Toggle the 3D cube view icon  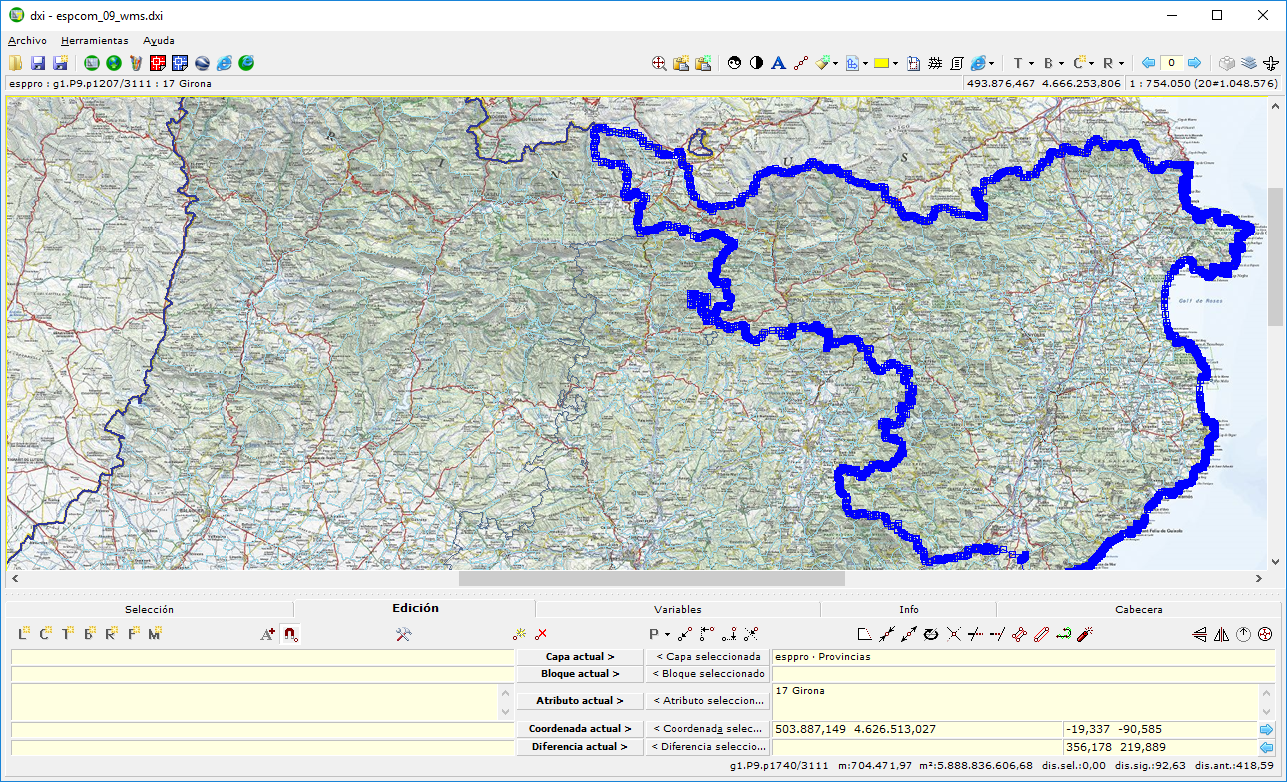tap(1227, 63)
